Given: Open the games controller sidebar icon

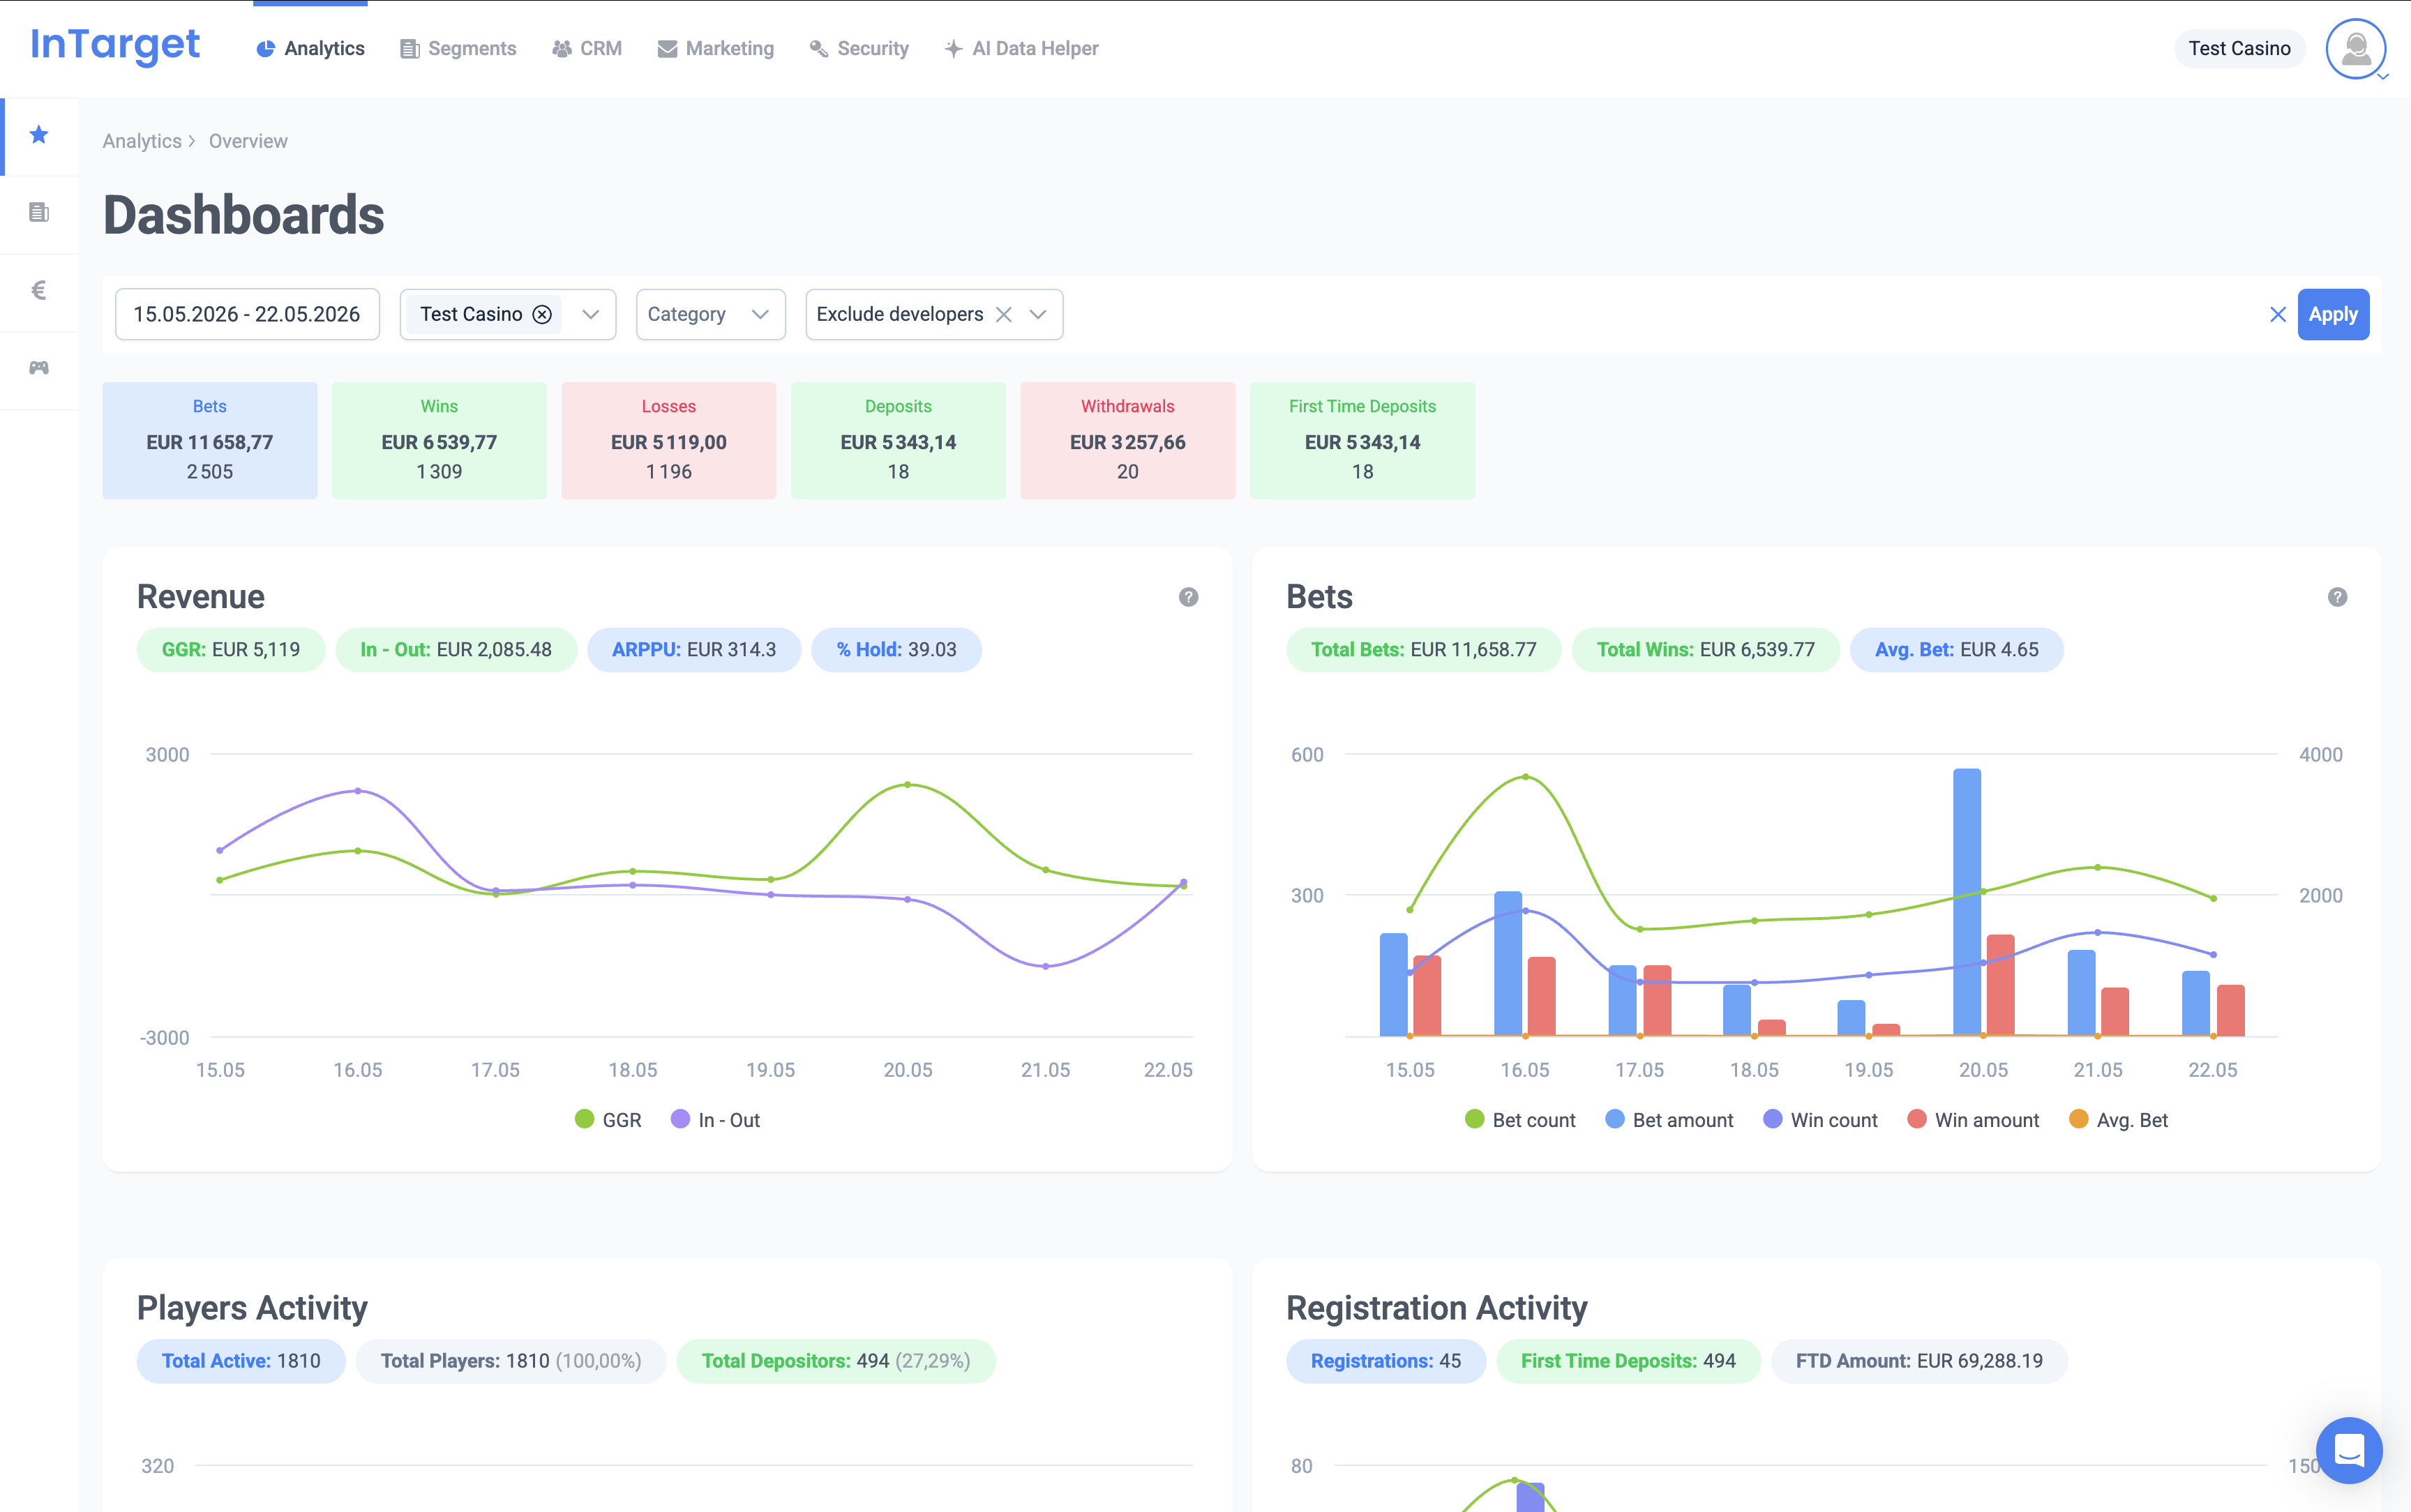Looking at the screenshot, I should [39, 368].
